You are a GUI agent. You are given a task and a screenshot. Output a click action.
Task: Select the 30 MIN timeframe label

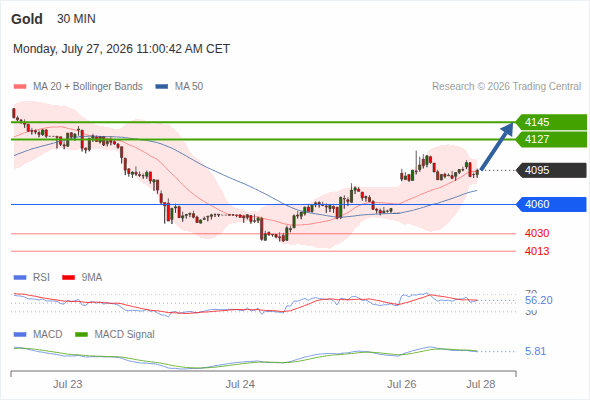click(x=76, y=19)
